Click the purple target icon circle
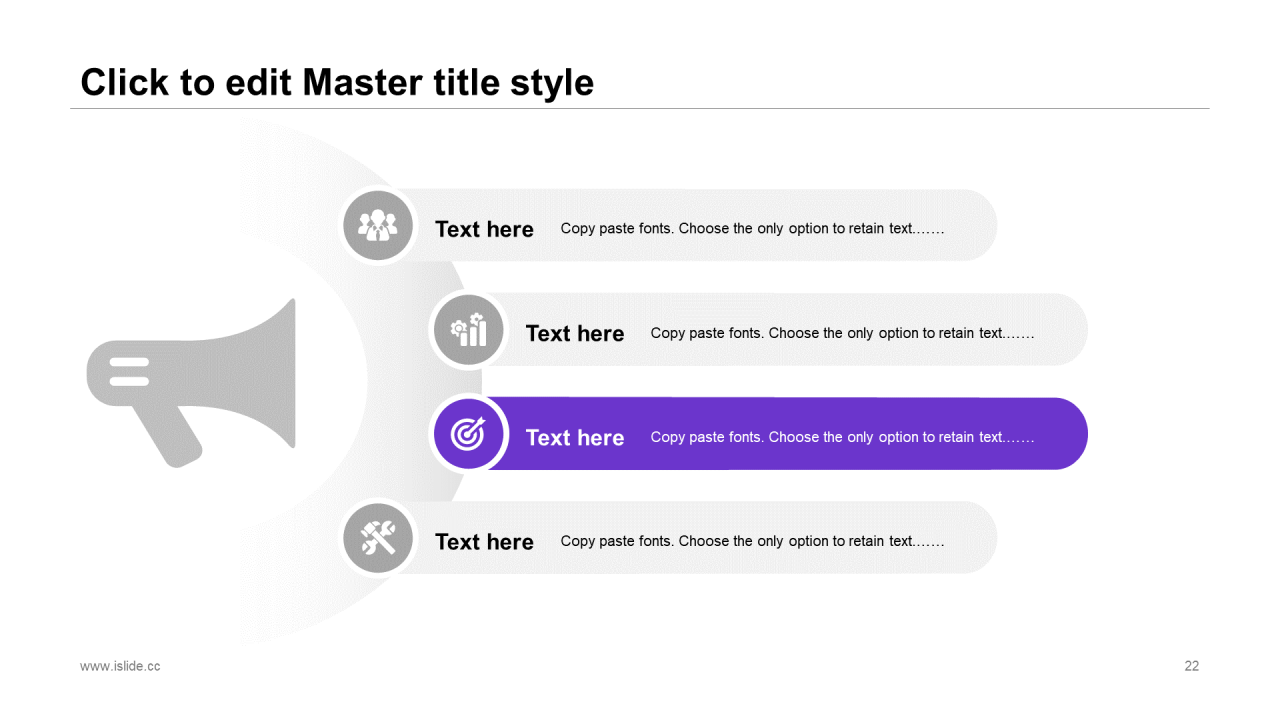The height and width of the screenshot is (720, 1280). pos(468,434)
